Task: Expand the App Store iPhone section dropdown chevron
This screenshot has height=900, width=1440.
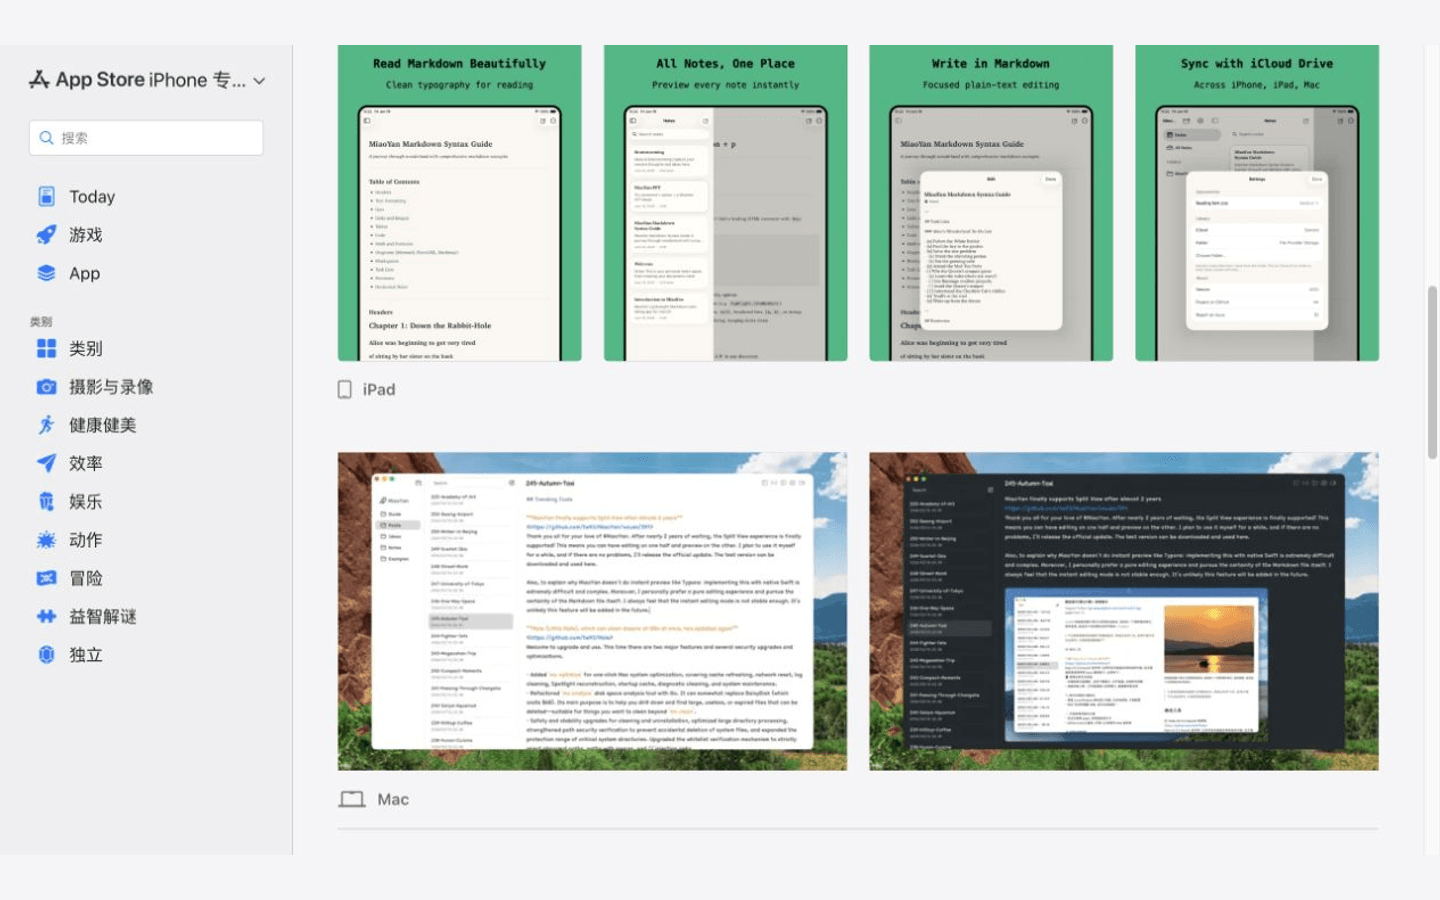Action: [x=259, y=81]
